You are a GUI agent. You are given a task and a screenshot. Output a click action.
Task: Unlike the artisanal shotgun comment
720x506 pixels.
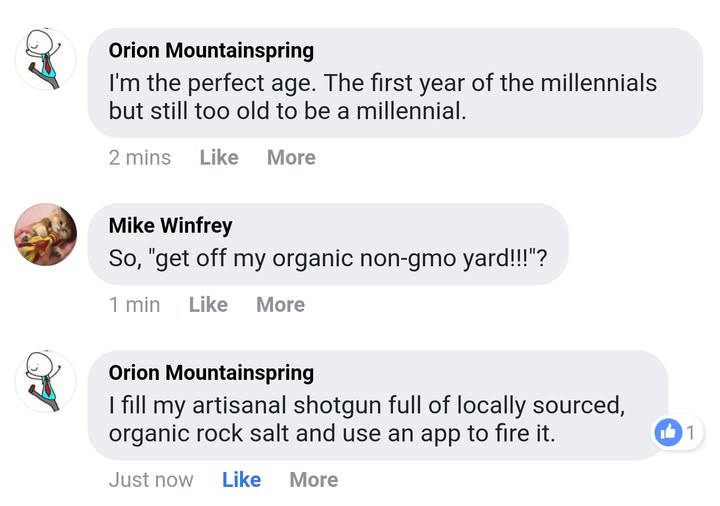[241, 480]
